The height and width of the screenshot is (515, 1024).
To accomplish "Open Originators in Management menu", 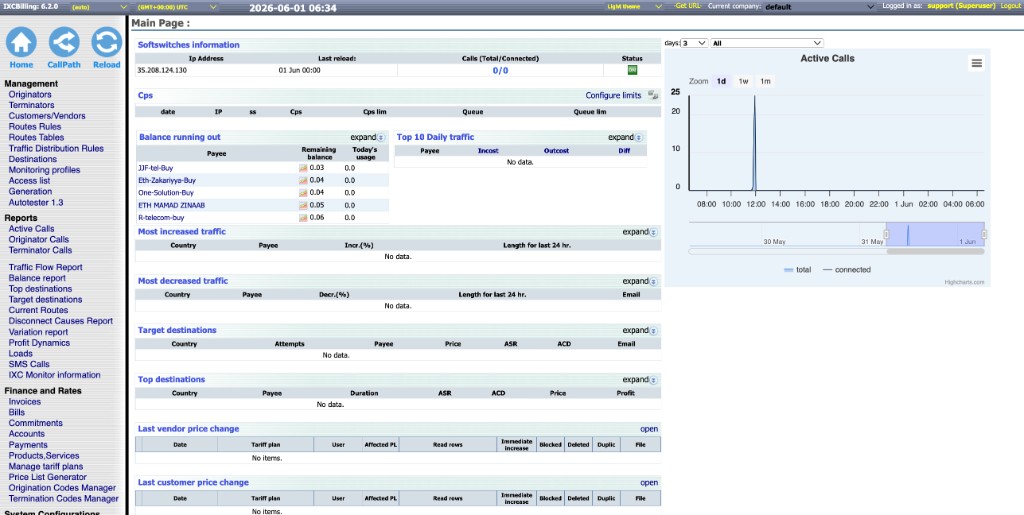I will tap(30, 95).
